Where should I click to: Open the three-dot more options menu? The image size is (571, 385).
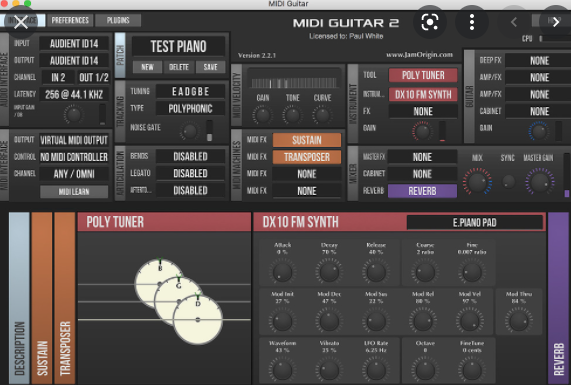pos(472,23)
